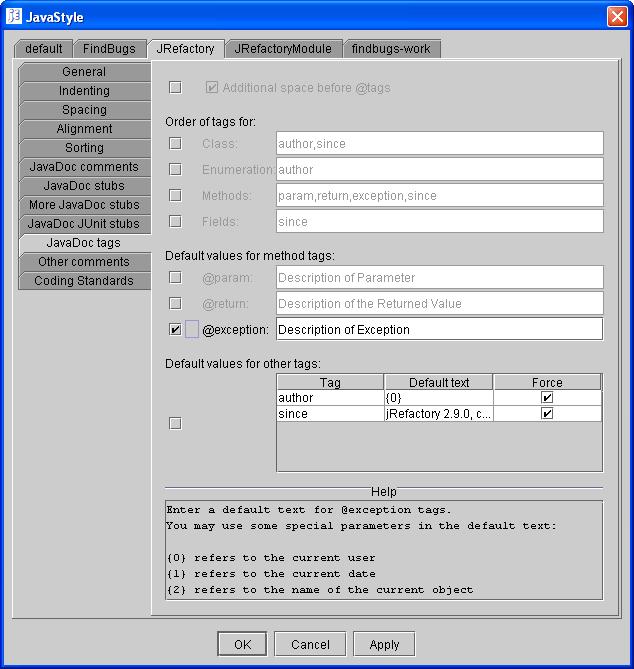
Task: Enable the Class tag order checkbox
Action: pos(176,144)
